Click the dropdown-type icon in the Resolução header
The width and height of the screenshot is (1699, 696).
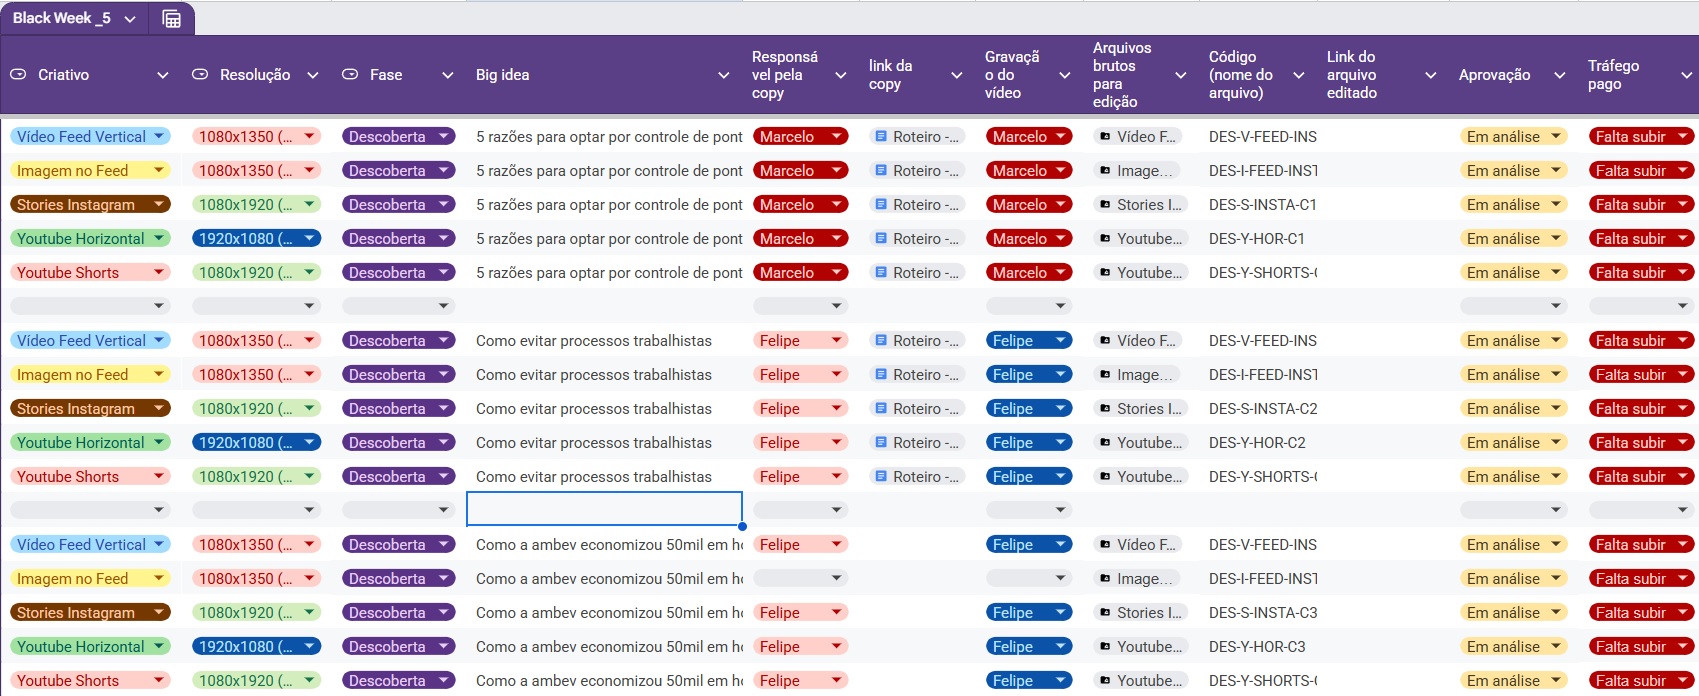pyautogui.click(x=200, y=75)
